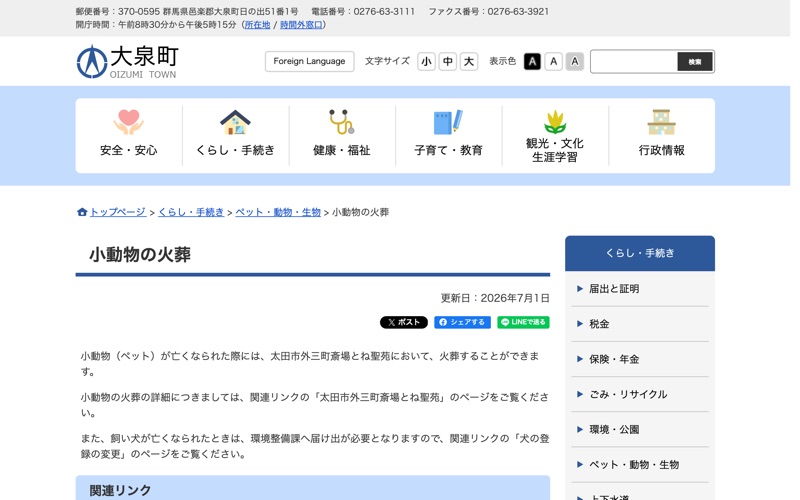Send page via LINEで送る button
This screenshot has width=800, height=500.
point(523,322)
